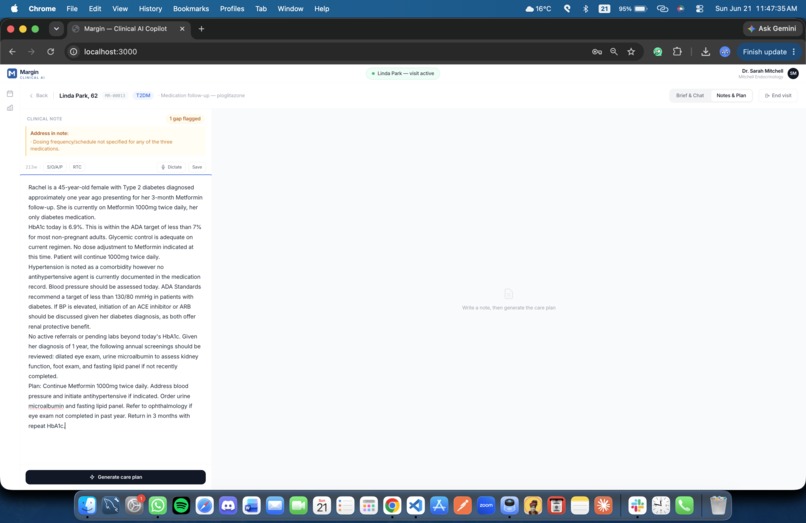Open the History menu
This screenshot has height=523, width=806.
tap(150, 9)
